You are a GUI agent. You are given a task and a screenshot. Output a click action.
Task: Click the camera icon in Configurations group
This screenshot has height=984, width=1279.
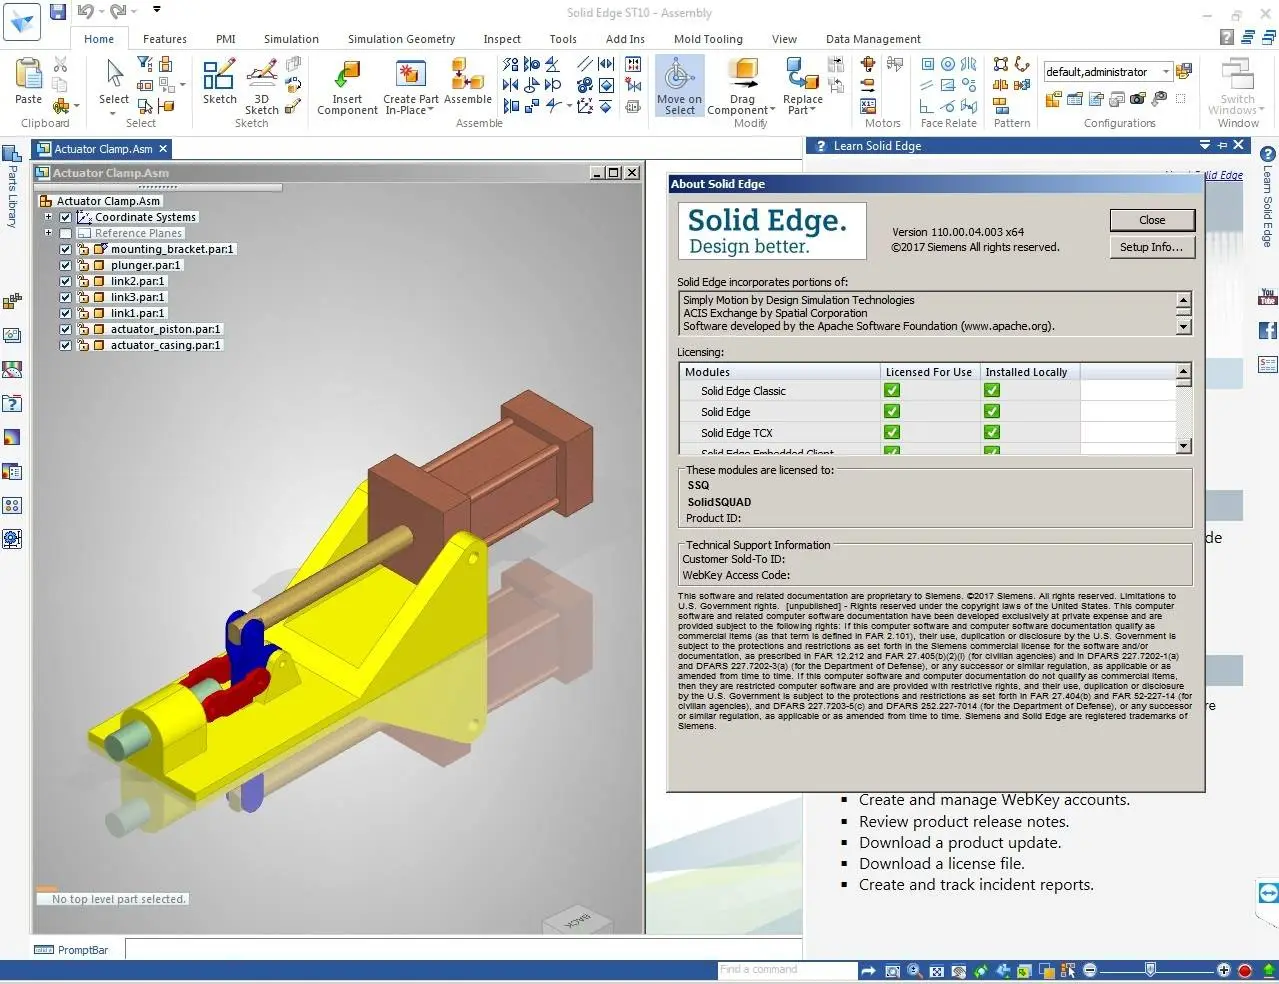click(x=1137, y=99)
